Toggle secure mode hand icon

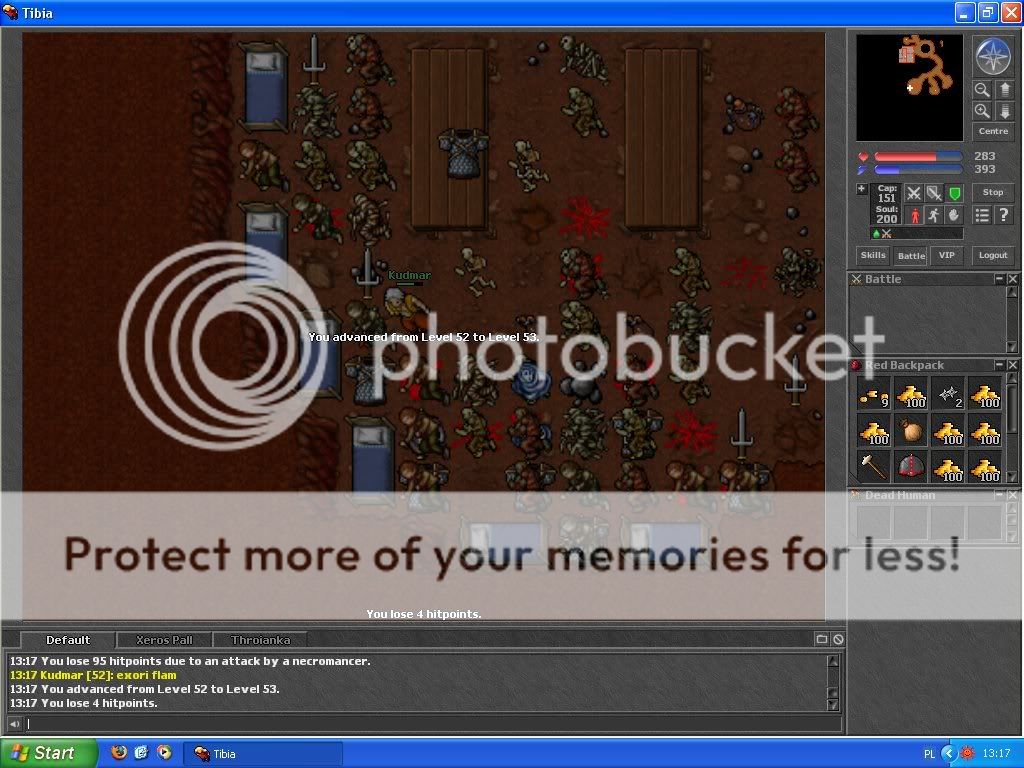(x=955, y=215)
